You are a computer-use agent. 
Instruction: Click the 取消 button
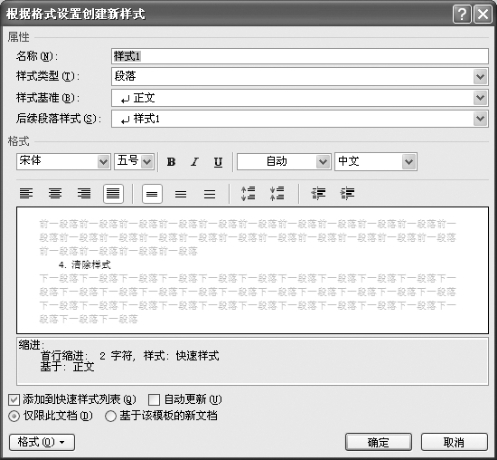coord(454,442)
